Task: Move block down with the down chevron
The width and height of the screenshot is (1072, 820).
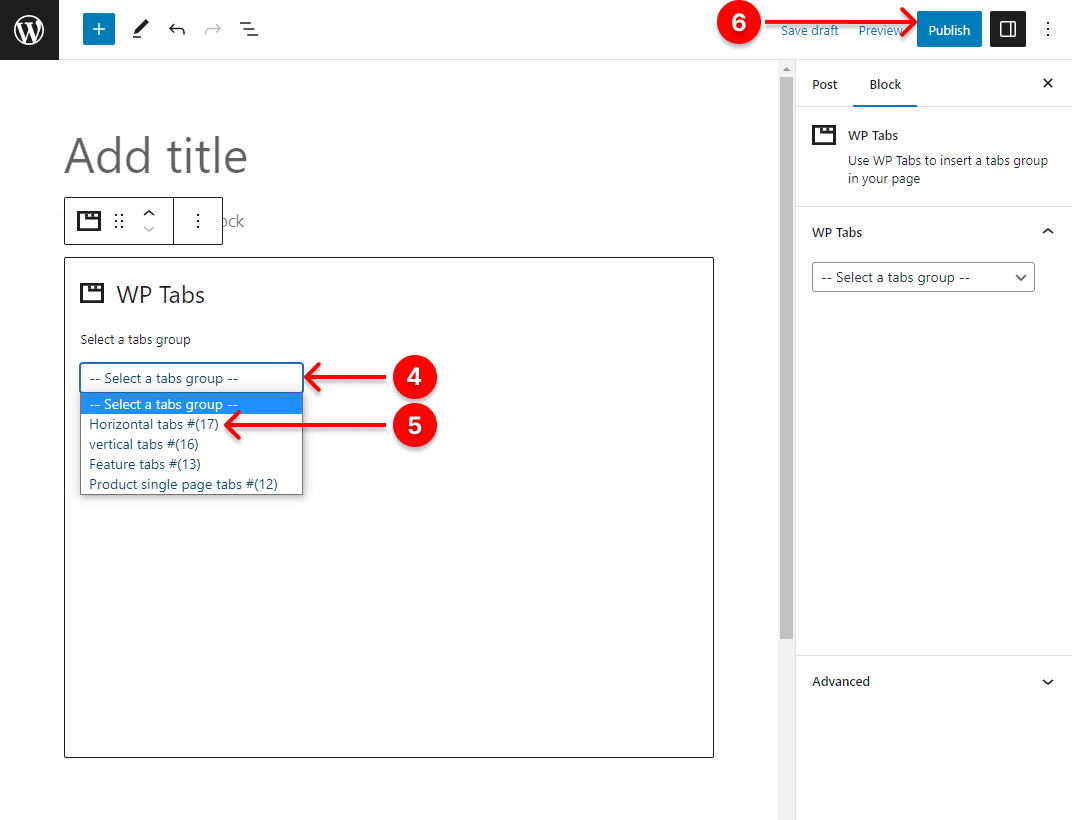Action: (x=149, y=229)
